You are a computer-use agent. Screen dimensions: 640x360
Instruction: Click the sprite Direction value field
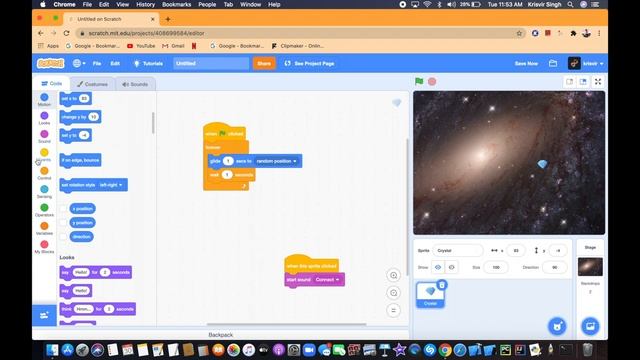coord(554,267)
